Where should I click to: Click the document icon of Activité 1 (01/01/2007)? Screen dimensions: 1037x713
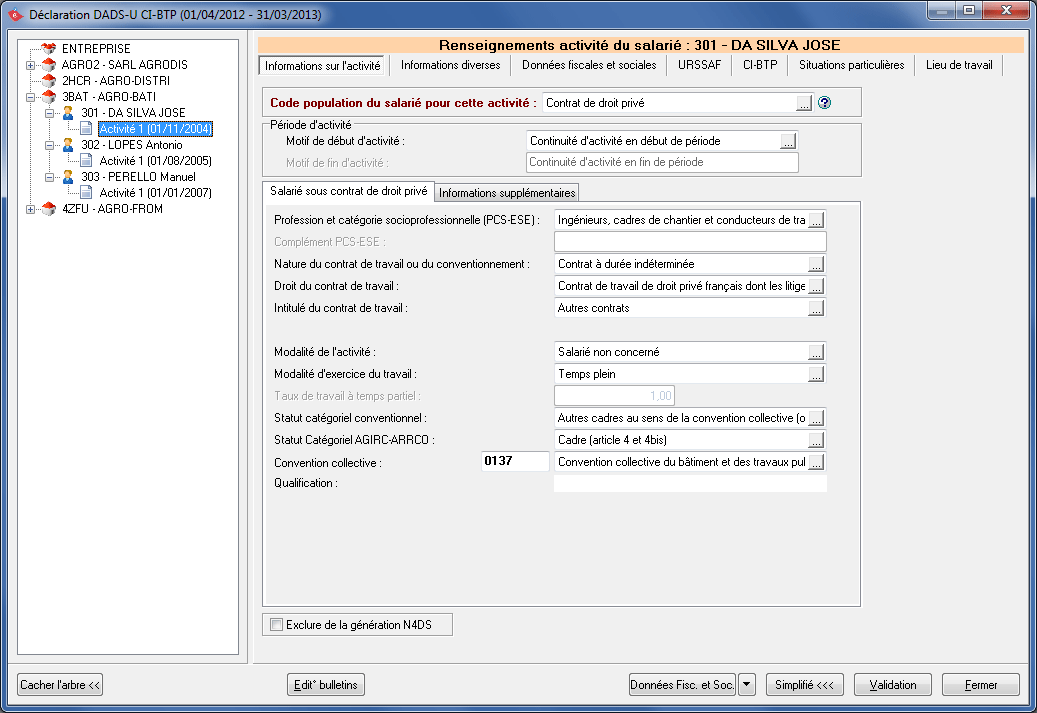pos(86,193)
